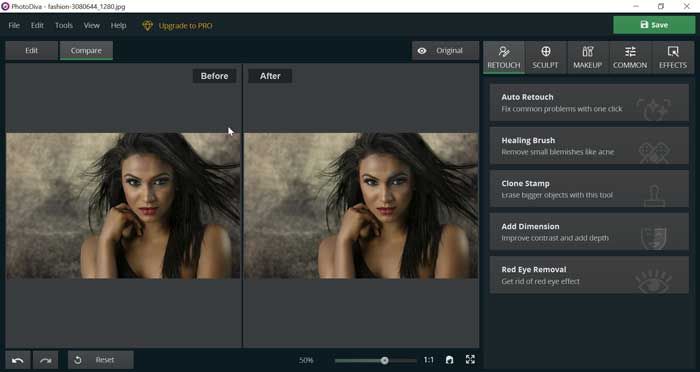700x372 pixels.
Task: Switch to the Compare view tab
Action: [86, 50]
